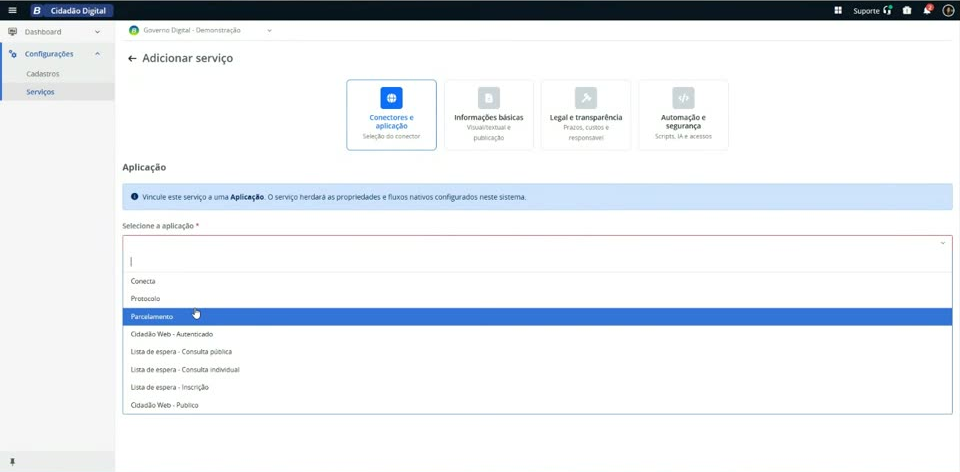Image resolution: width=960 pixels, height=472 pixels.
Task: Click the Legal e transparência gavel icon
Action: [x=586, y=98]
